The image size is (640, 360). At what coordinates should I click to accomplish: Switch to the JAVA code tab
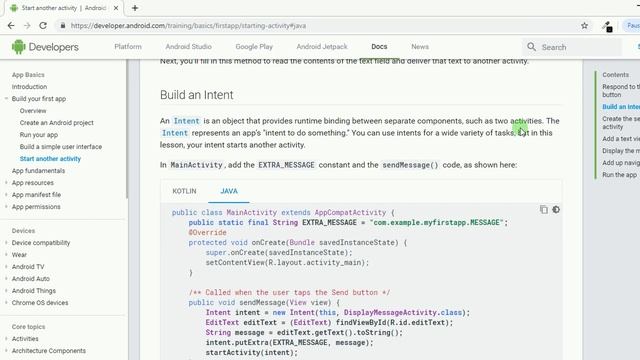tap(229, 191)
